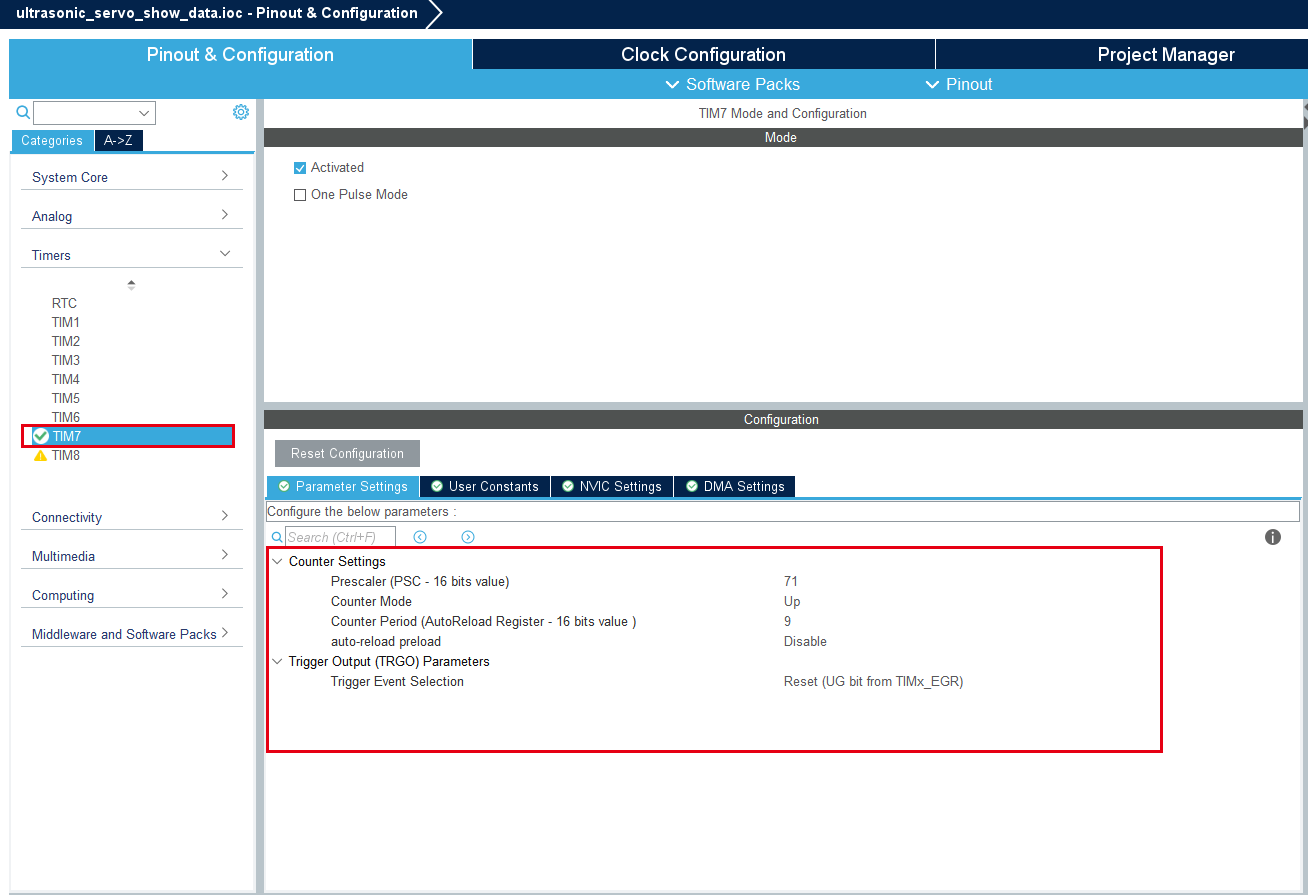The image size is (1308, 896).
Task: Open the Software Packs dropdown menu
Action: tap(733, 85)
